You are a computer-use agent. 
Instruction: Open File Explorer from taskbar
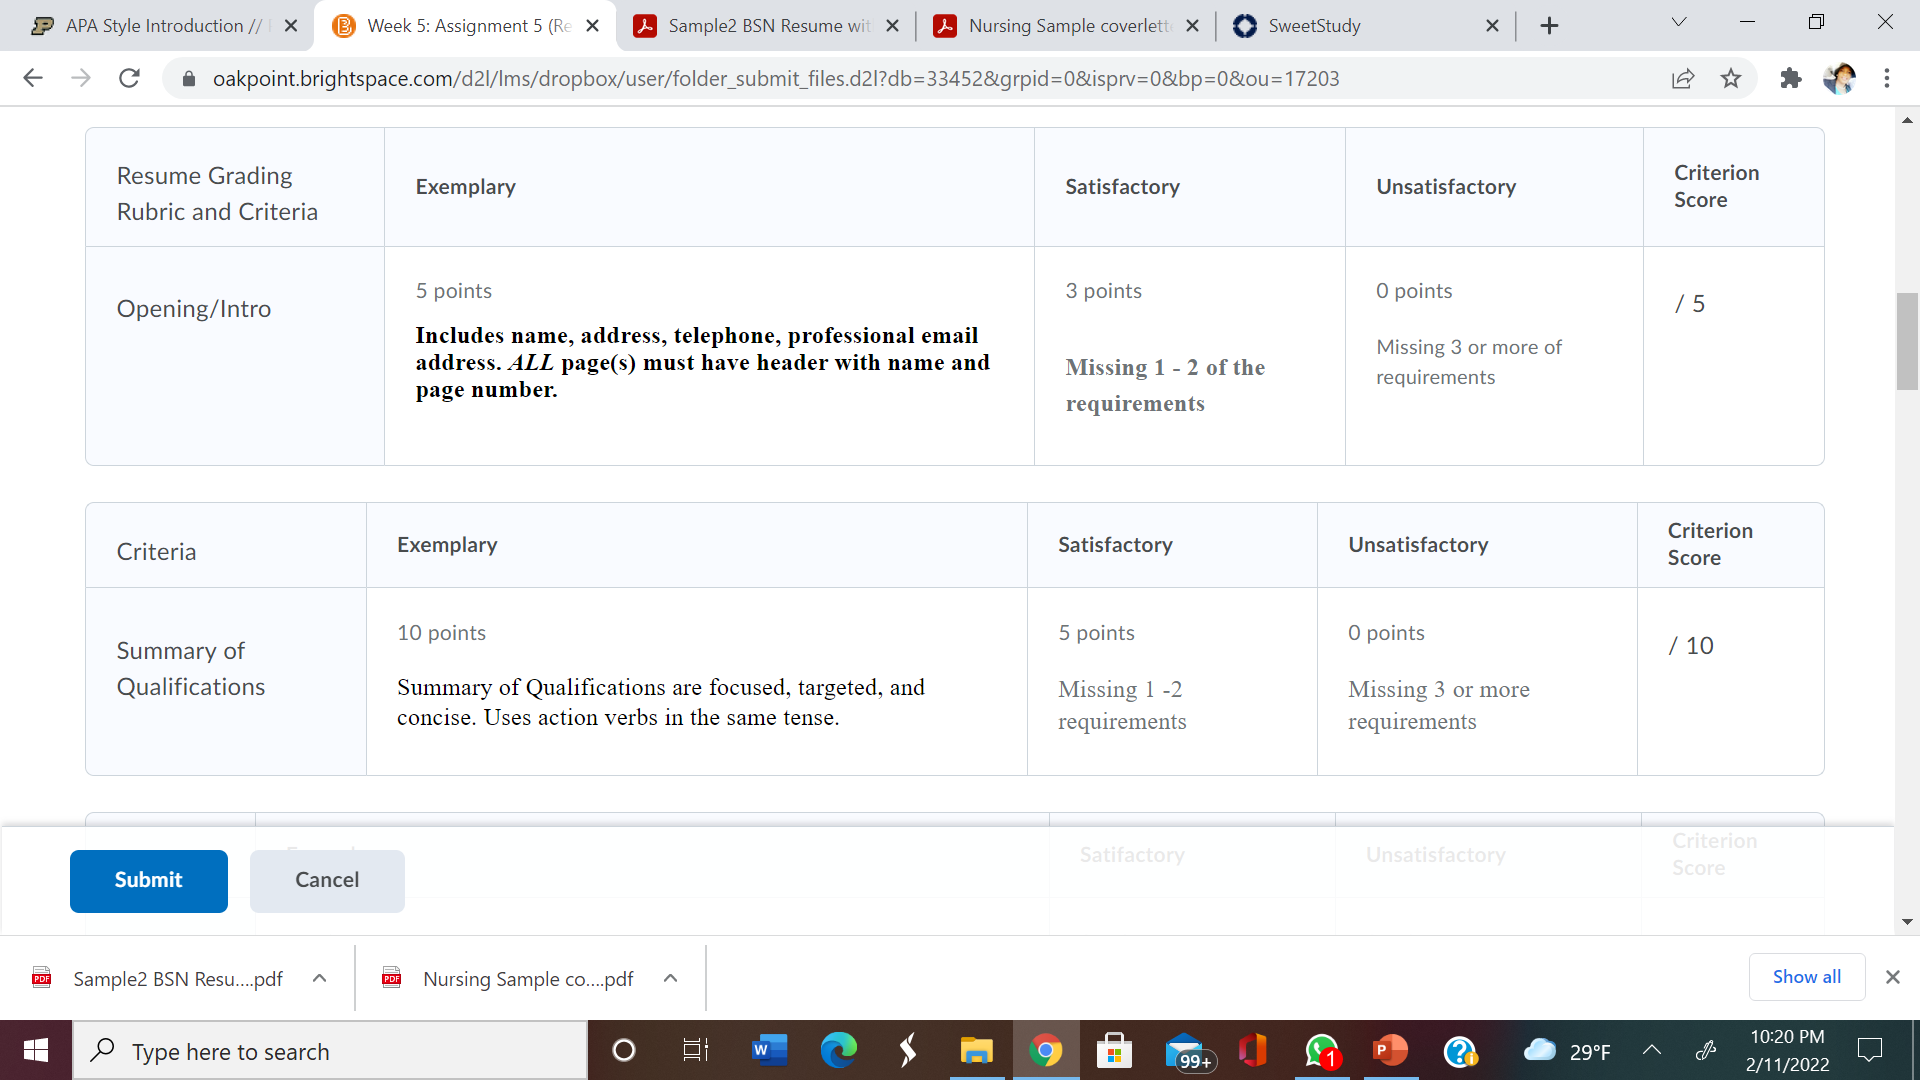click(976, 1050)
